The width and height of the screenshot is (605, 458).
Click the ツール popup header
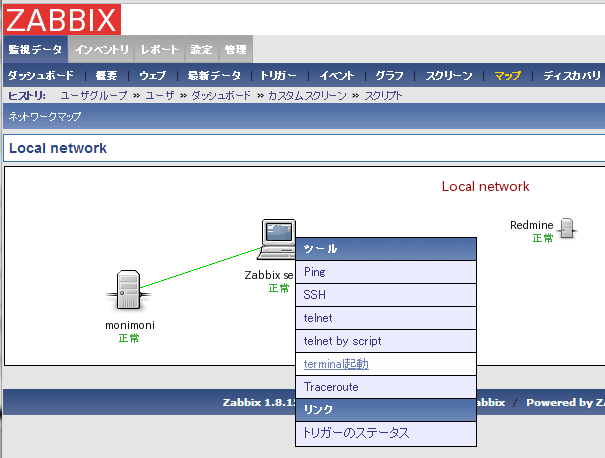[386, 249]
